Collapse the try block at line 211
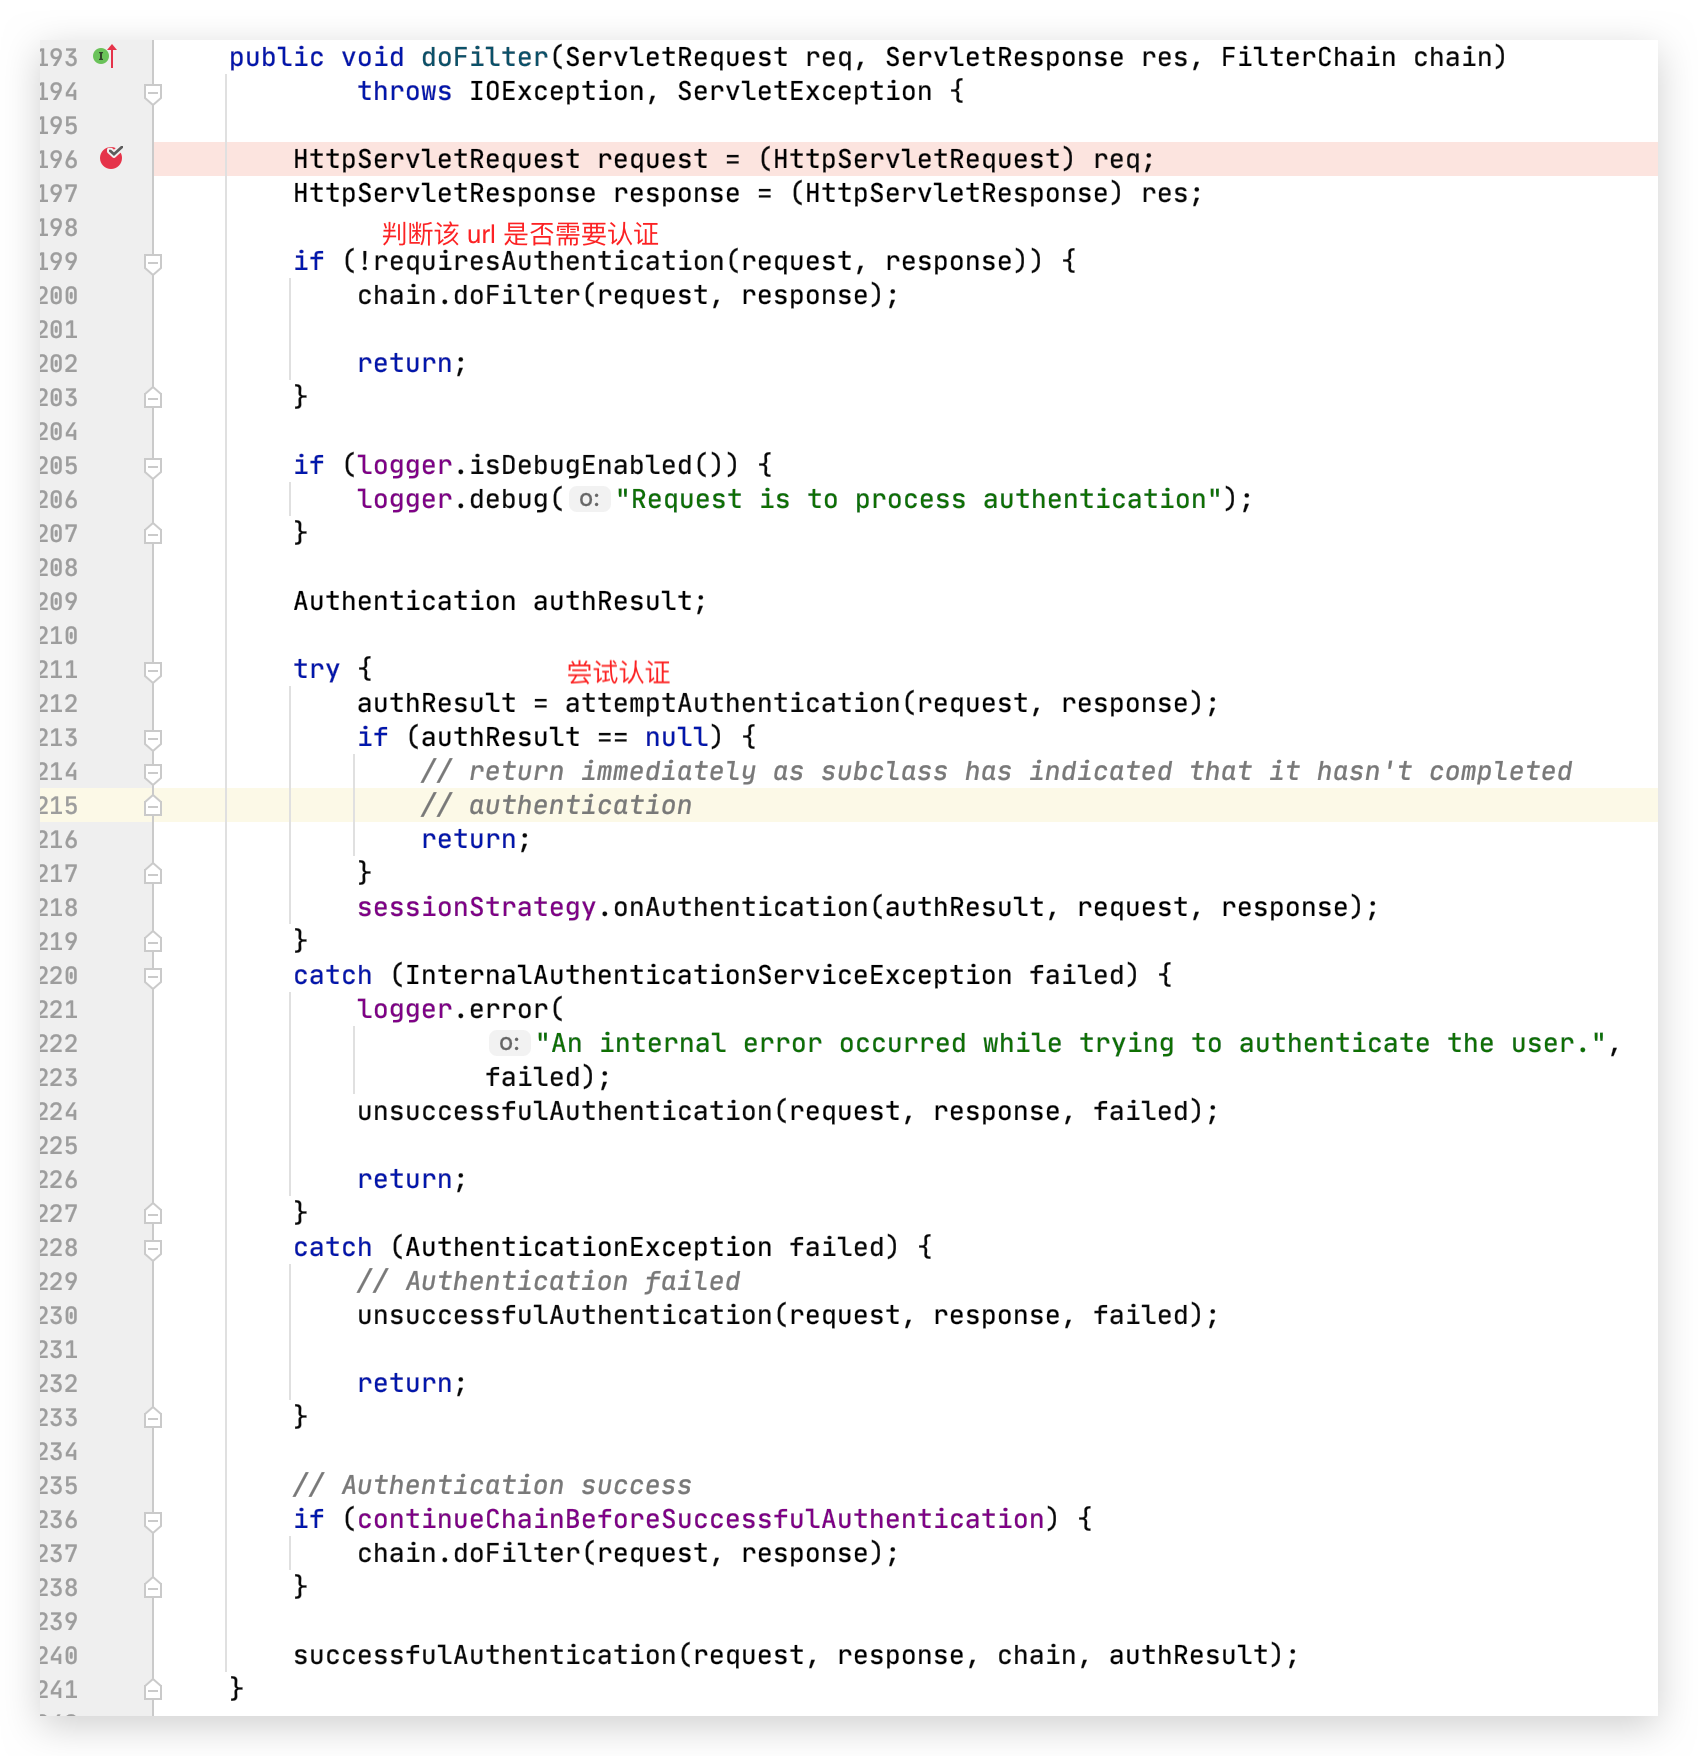The width and height of the screenshot is (1698, 1756). [x=153, y=670]
